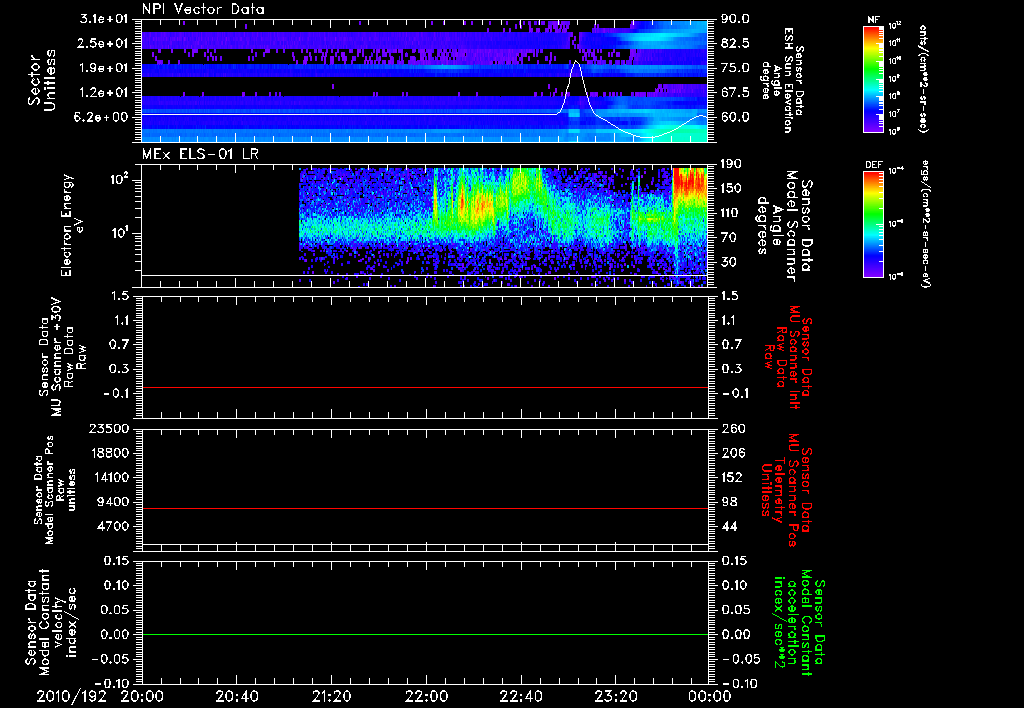Click the '1.2e+01' sector tick value

click(x=104, y=93)
